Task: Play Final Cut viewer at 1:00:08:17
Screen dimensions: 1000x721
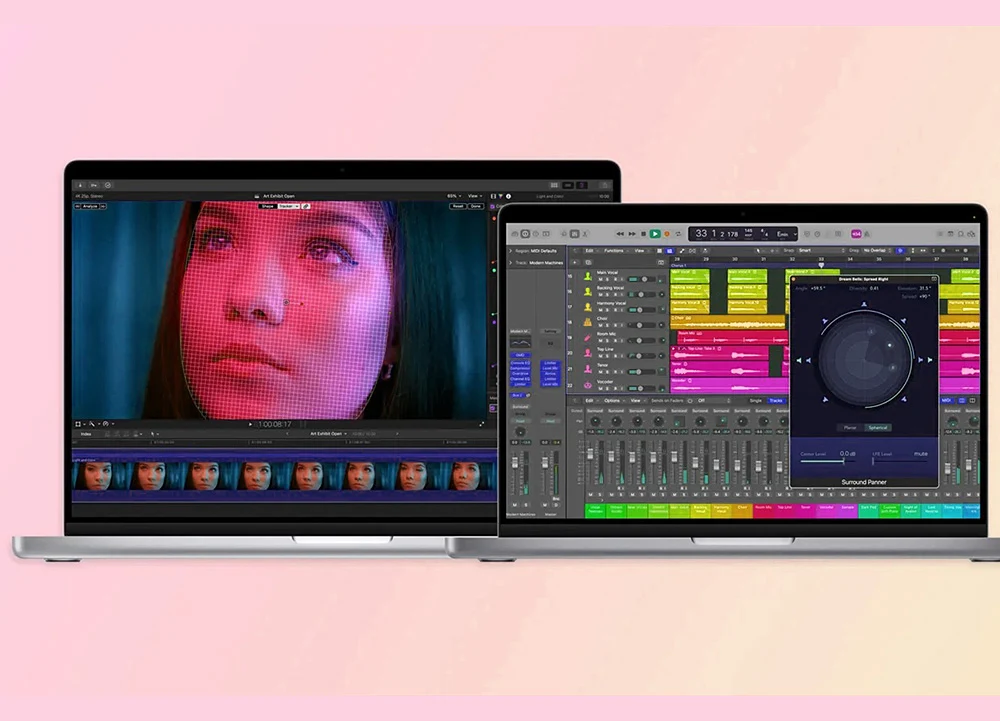Action: (250, 425)
